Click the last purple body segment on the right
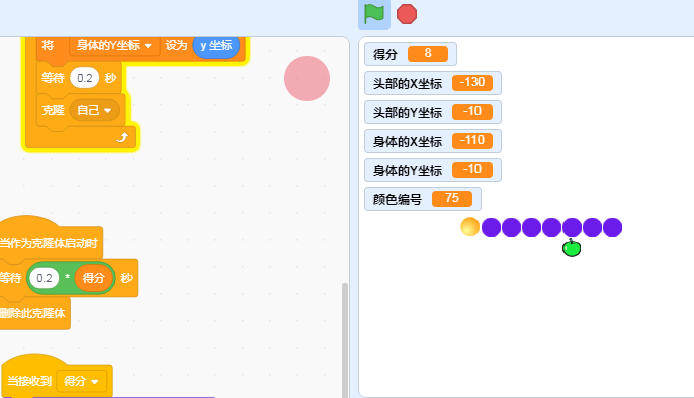The image size is (694, 398). (613, 228)
